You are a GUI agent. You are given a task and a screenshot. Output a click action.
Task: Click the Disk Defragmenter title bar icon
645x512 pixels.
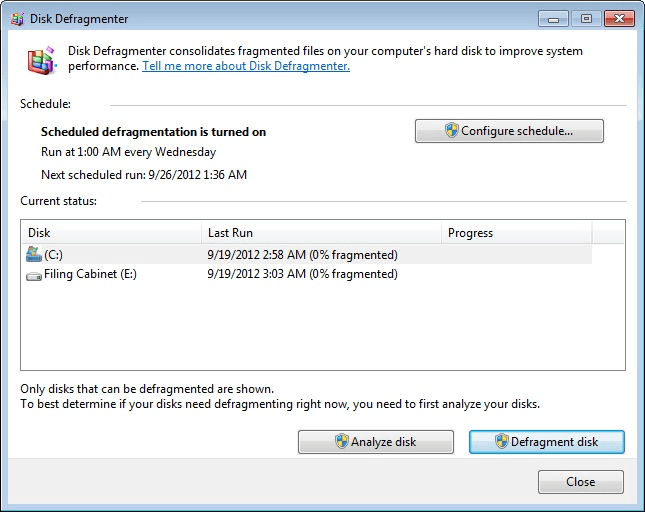click(x=17, y=19)
